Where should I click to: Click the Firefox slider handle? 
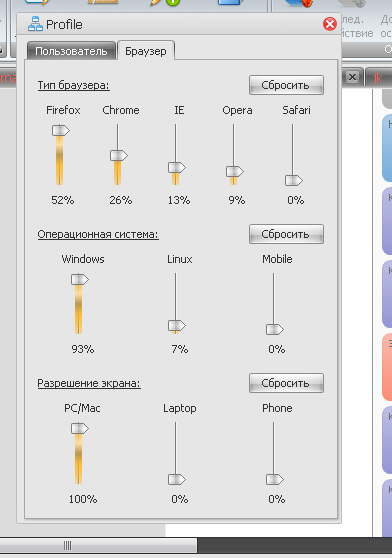click(61, 131)
